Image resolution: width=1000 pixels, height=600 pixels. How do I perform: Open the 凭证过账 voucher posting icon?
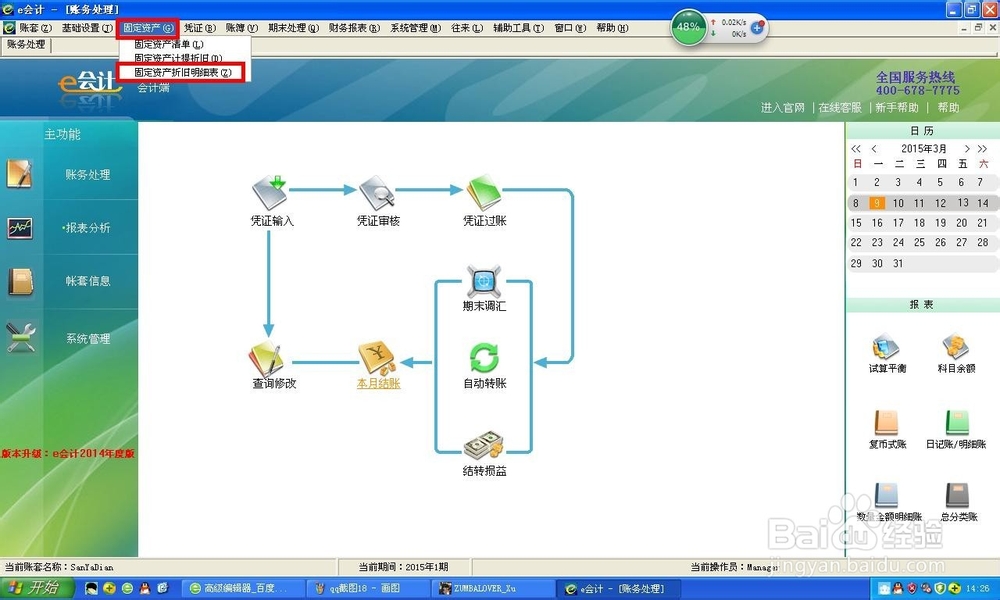point(484,192)
